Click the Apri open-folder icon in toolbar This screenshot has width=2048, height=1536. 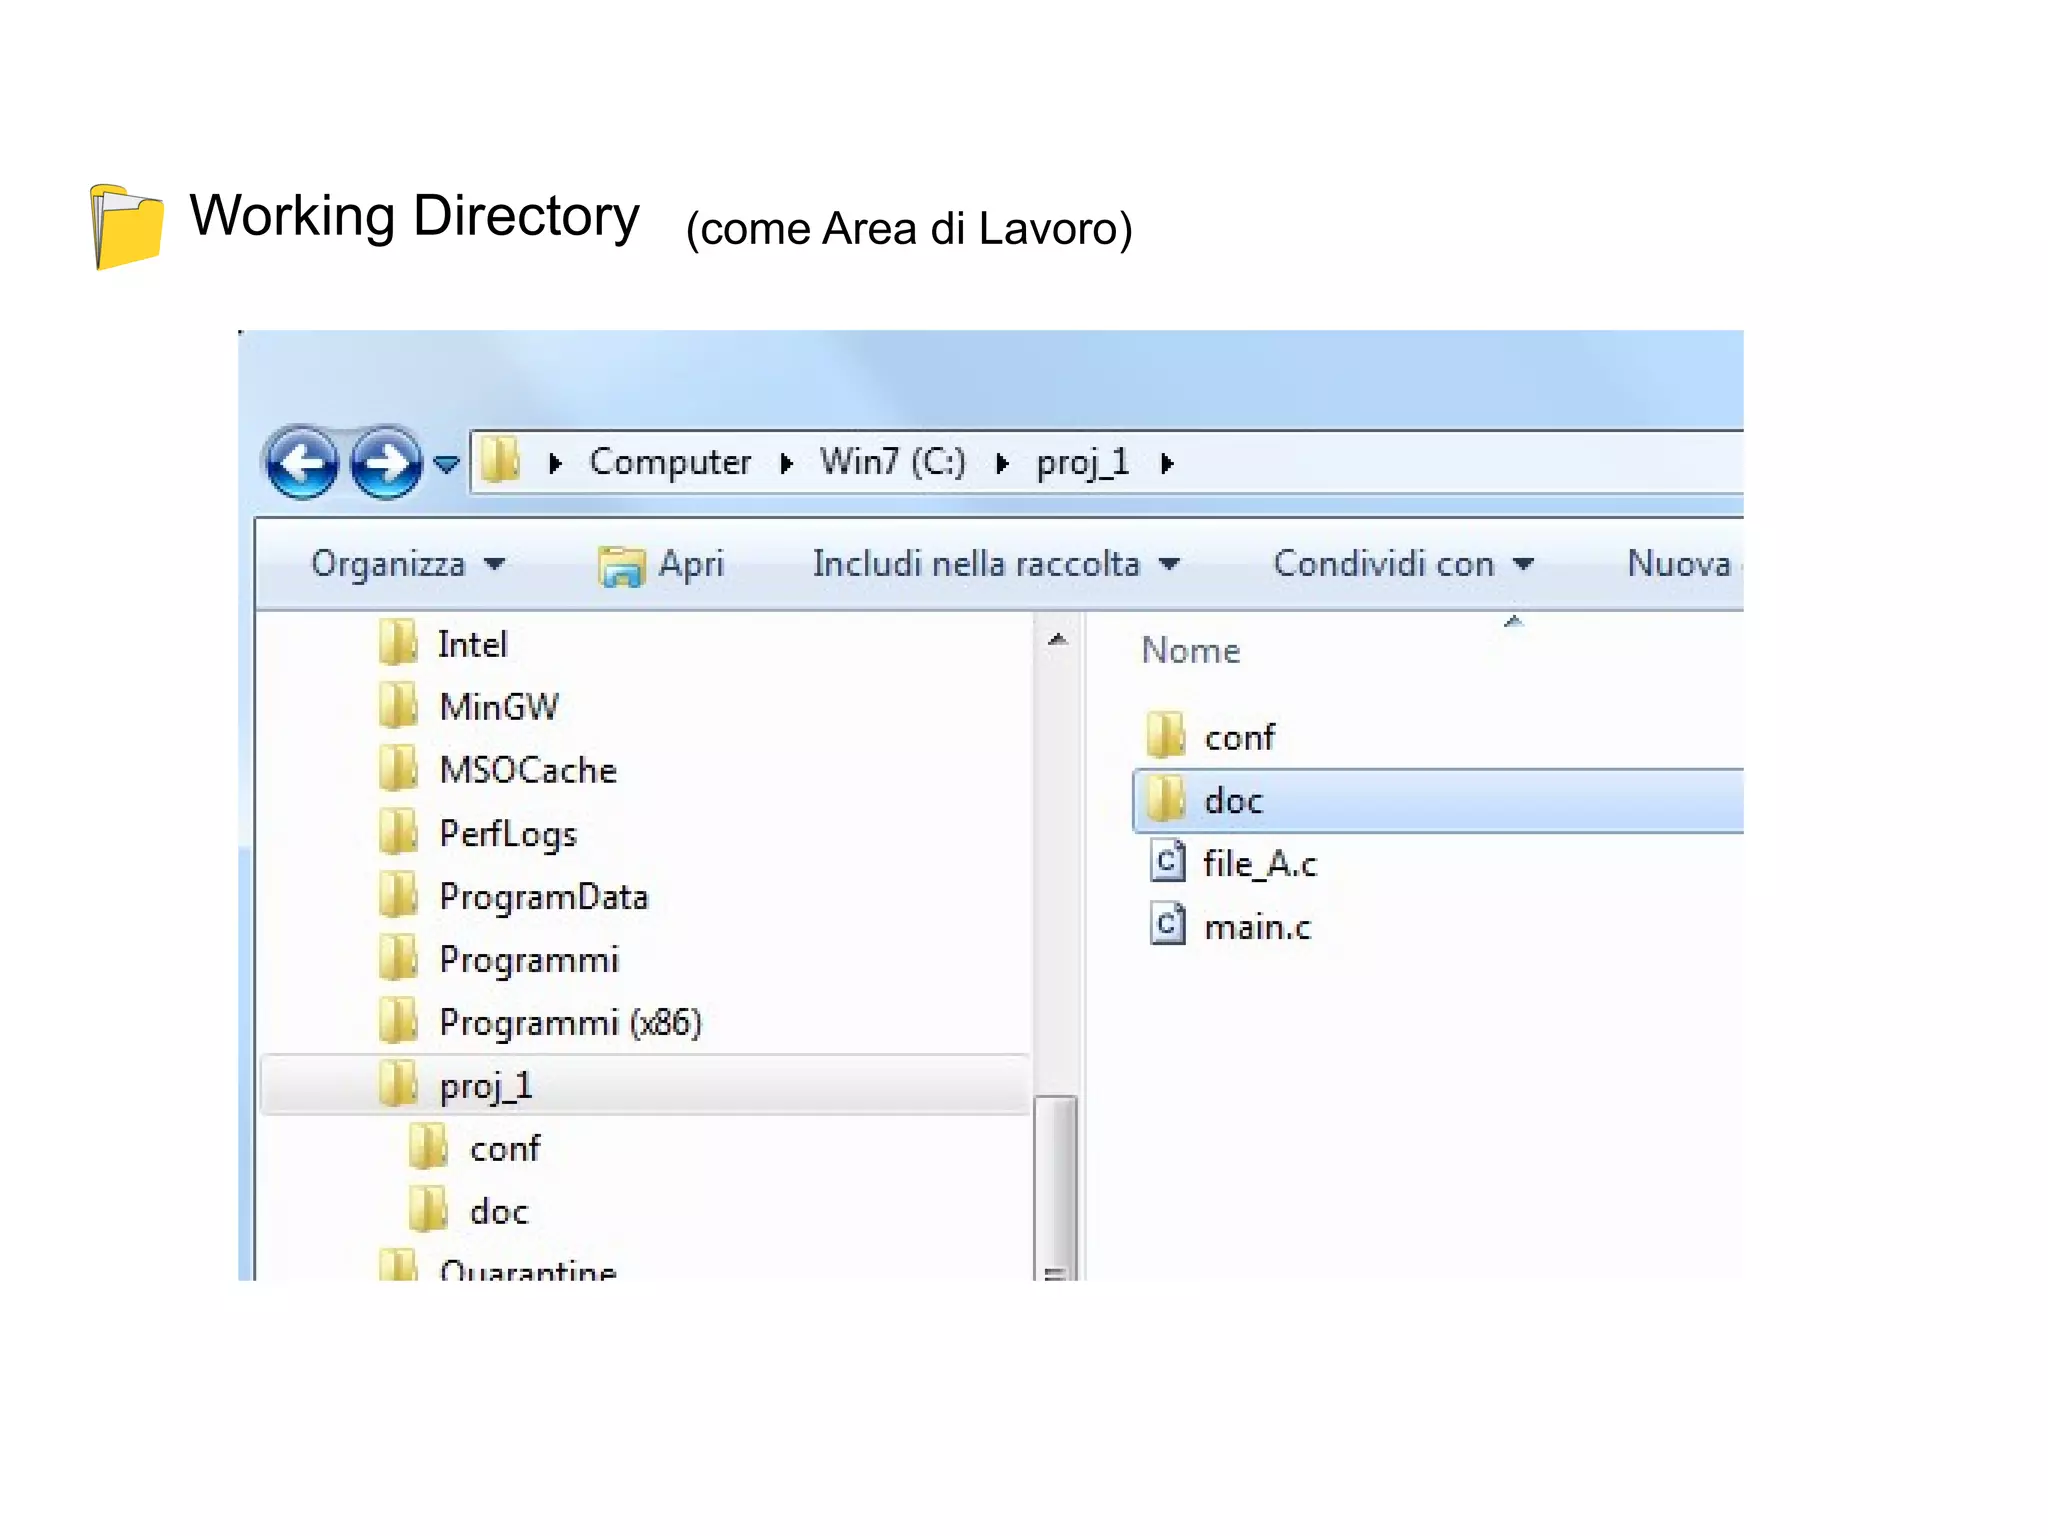tap(621, 567)
